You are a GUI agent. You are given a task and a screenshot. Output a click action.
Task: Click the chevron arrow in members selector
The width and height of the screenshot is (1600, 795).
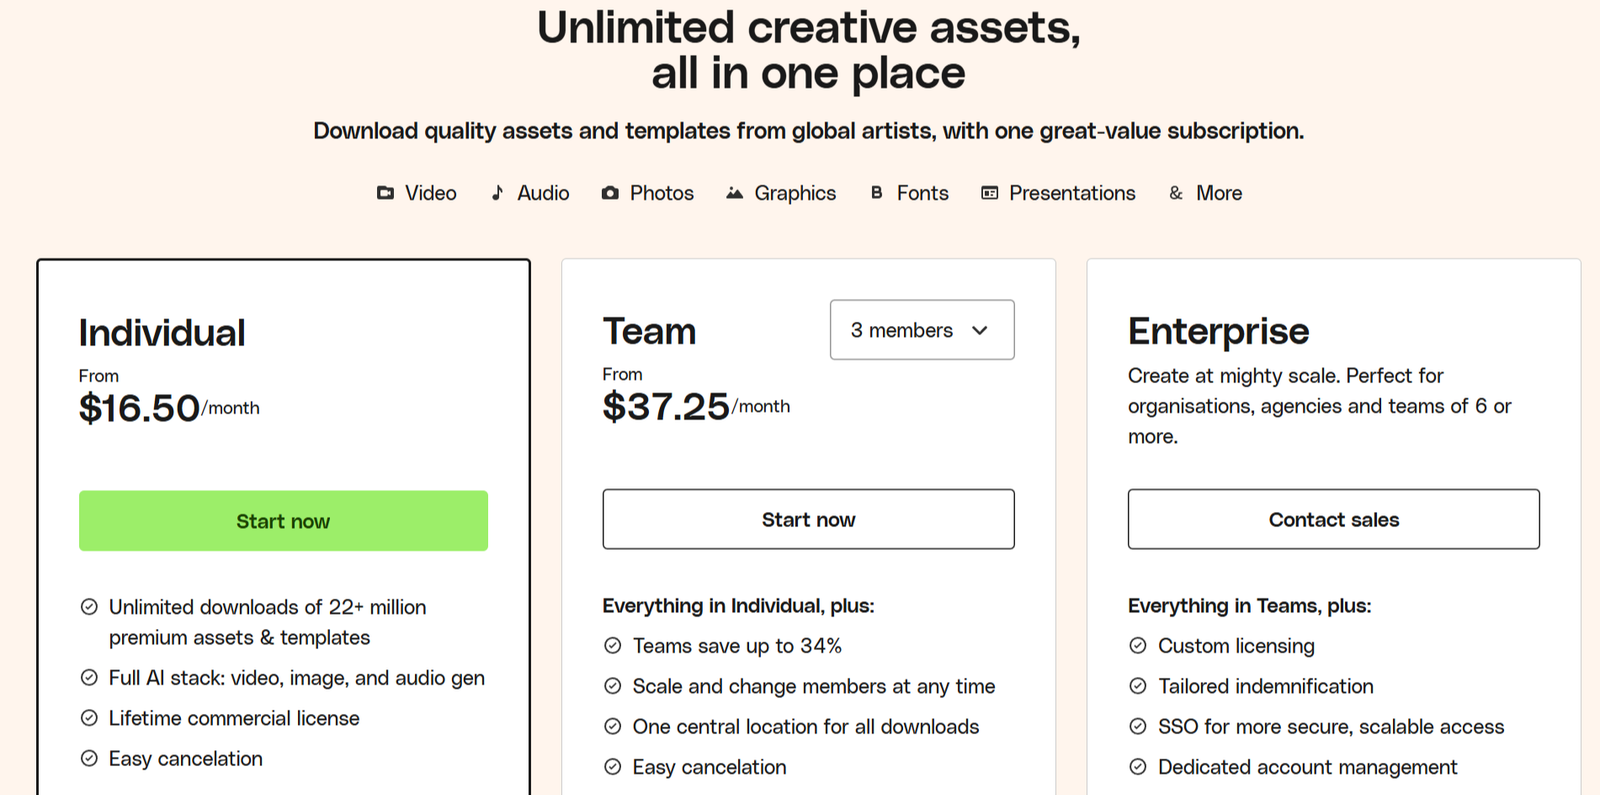pyautogui.click(x=980, y=330)
